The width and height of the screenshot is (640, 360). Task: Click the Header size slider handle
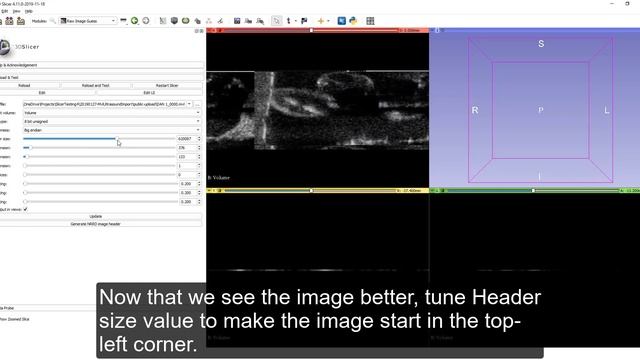coord(117,139)
